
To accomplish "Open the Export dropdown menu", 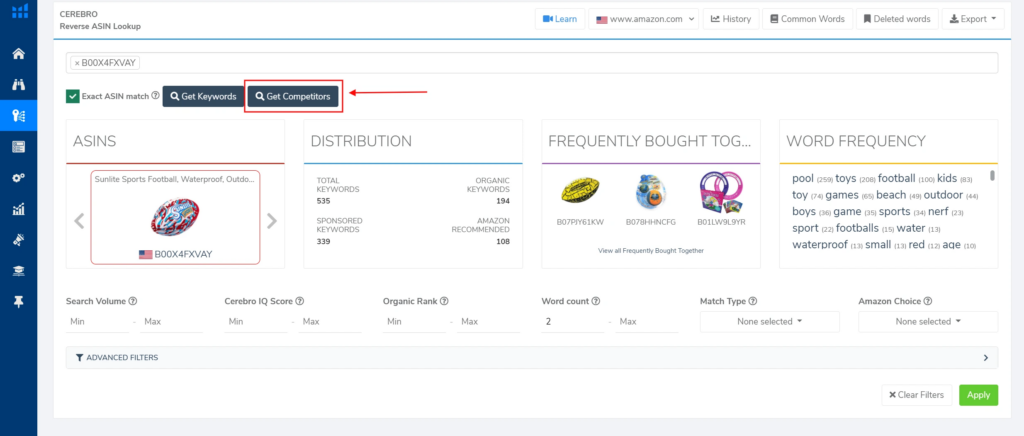I will point(973,19).
